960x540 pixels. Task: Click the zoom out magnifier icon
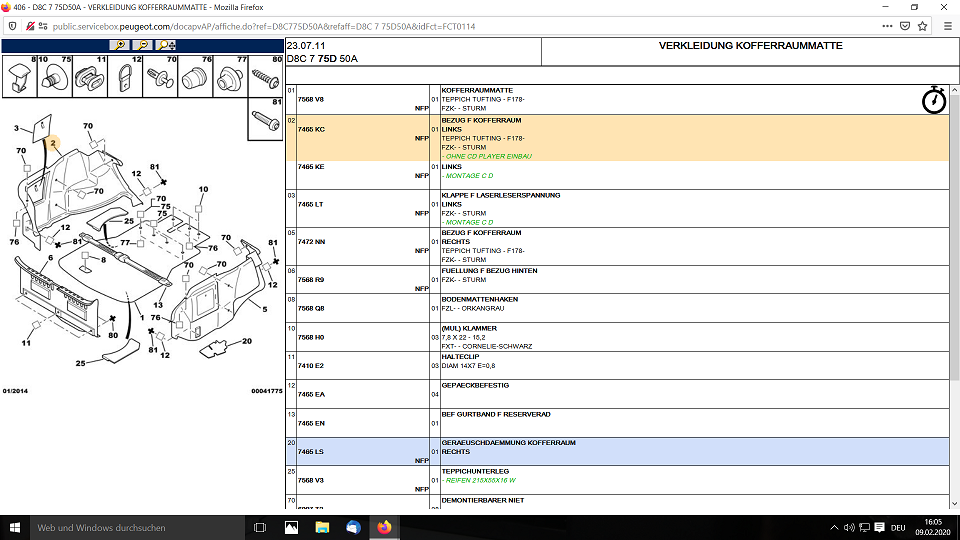tap(143, 45)
